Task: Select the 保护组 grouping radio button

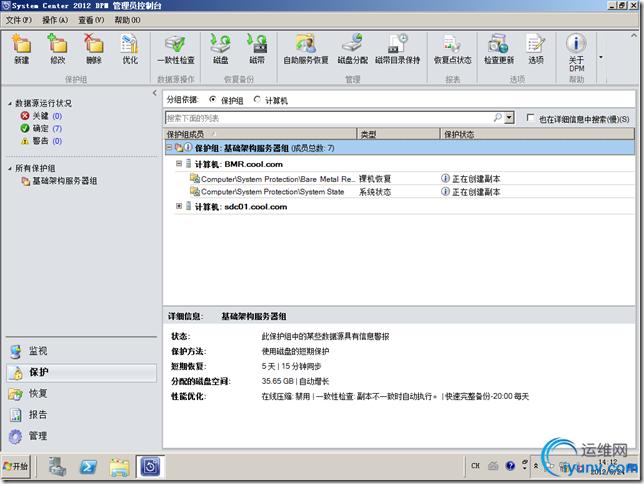Action: 212,99
